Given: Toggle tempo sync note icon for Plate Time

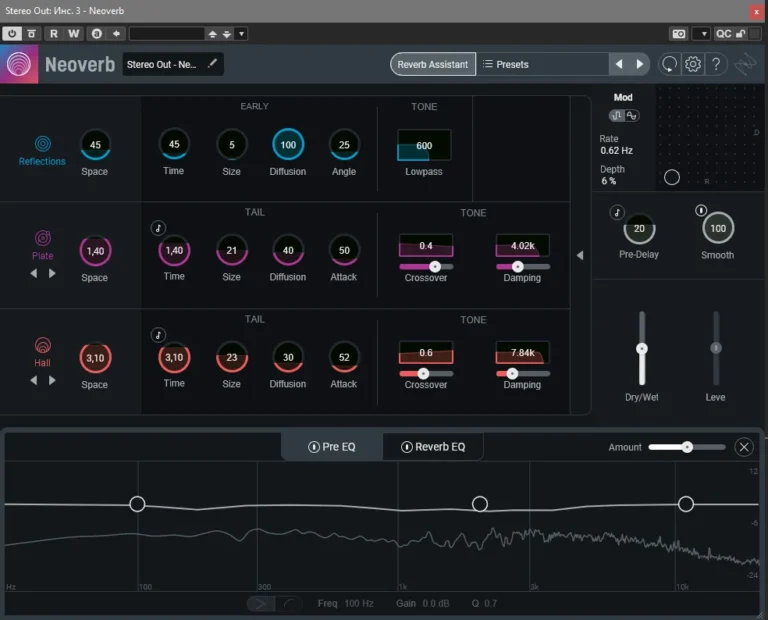Looking at the screenshot, I should [x=158, y=228].
